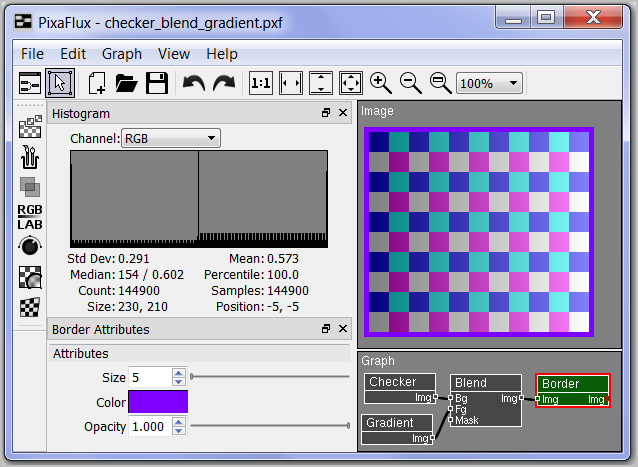Click the purple Color swatch
Image resolution: width=638 pixels, height=467 pixels.
click(x=158, y=402)
